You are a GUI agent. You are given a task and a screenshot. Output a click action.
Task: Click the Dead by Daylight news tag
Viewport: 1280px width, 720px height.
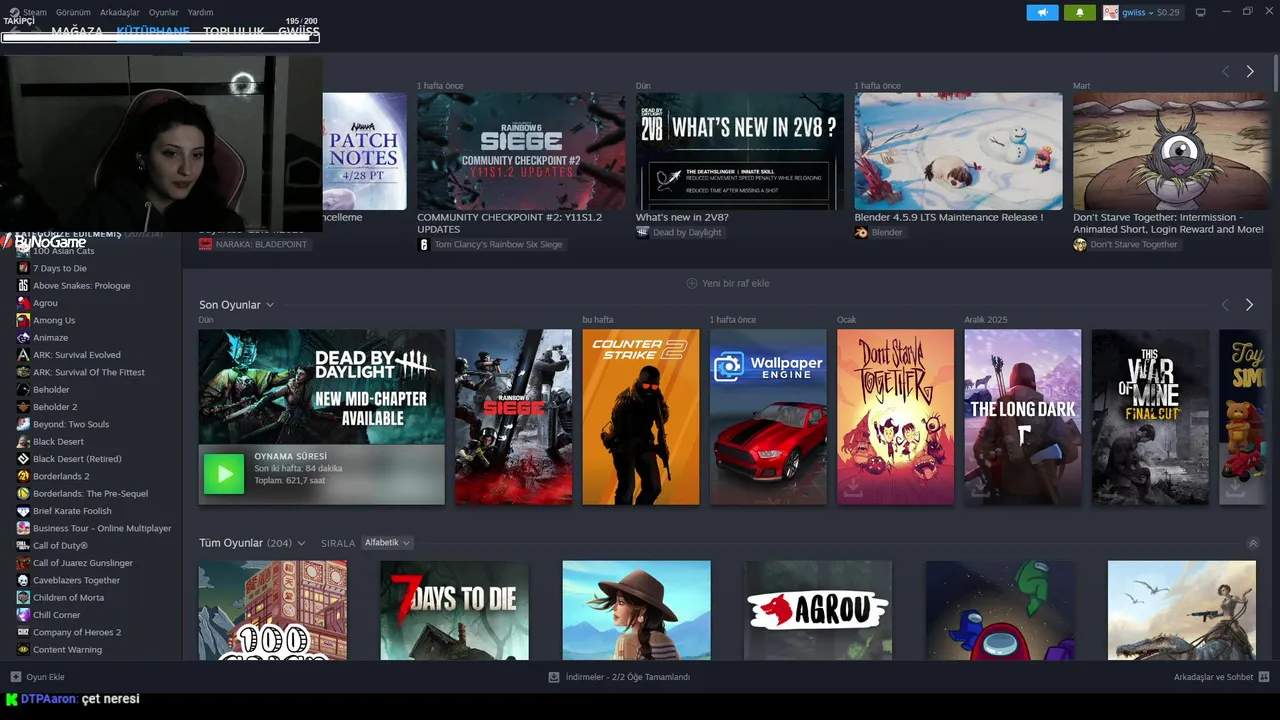coord(679,232)
